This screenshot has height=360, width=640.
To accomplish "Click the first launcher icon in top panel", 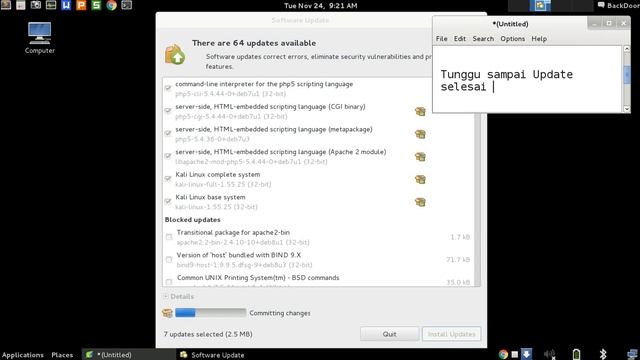I will tap(6, 5).
